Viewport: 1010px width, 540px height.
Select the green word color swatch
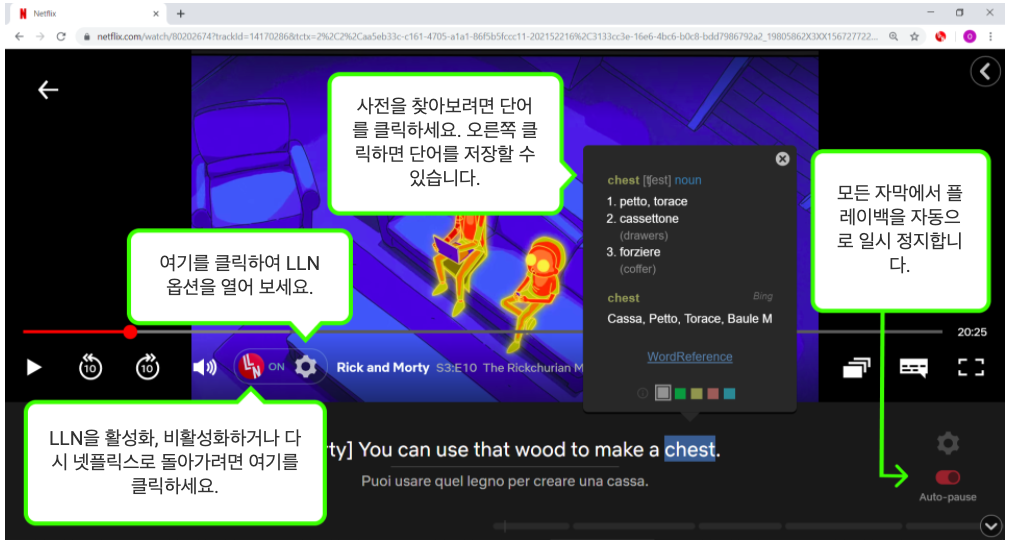(x=680, y=393)
